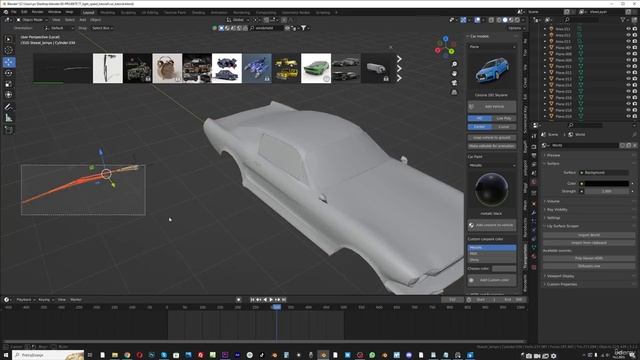
Task: Click the Import World button
Action: point(589,235)
